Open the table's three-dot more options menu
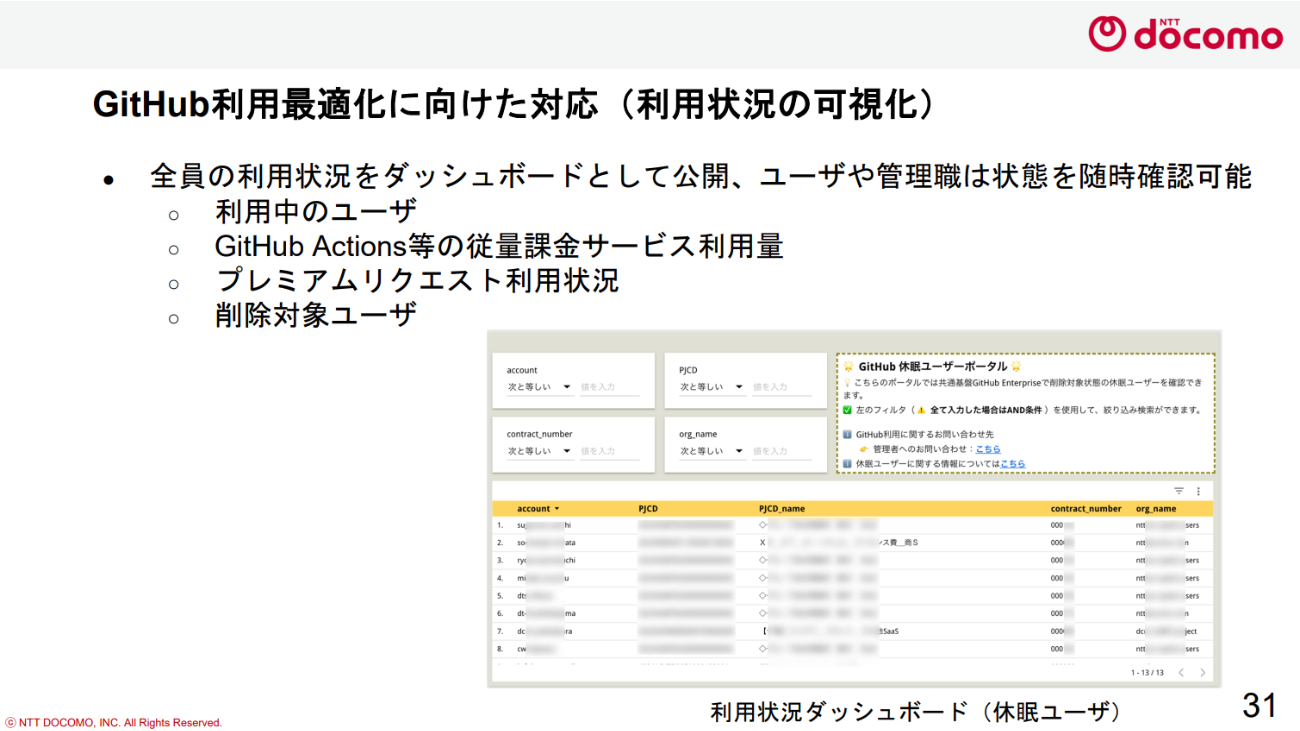Image resolution: width=1300 pixels, height=731 pixels. click(1198, 491)
